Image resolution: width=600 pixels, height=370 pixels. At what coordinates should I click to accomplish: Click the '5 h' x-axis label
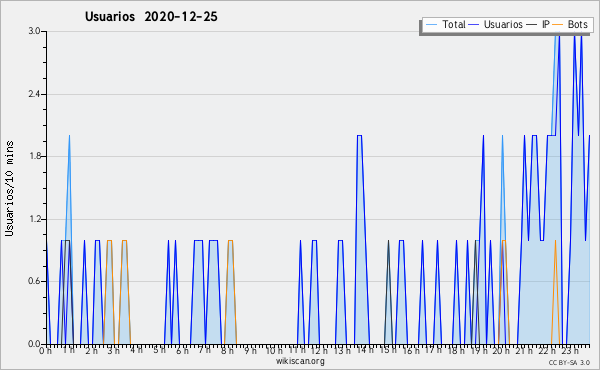[x=159, y=350]
